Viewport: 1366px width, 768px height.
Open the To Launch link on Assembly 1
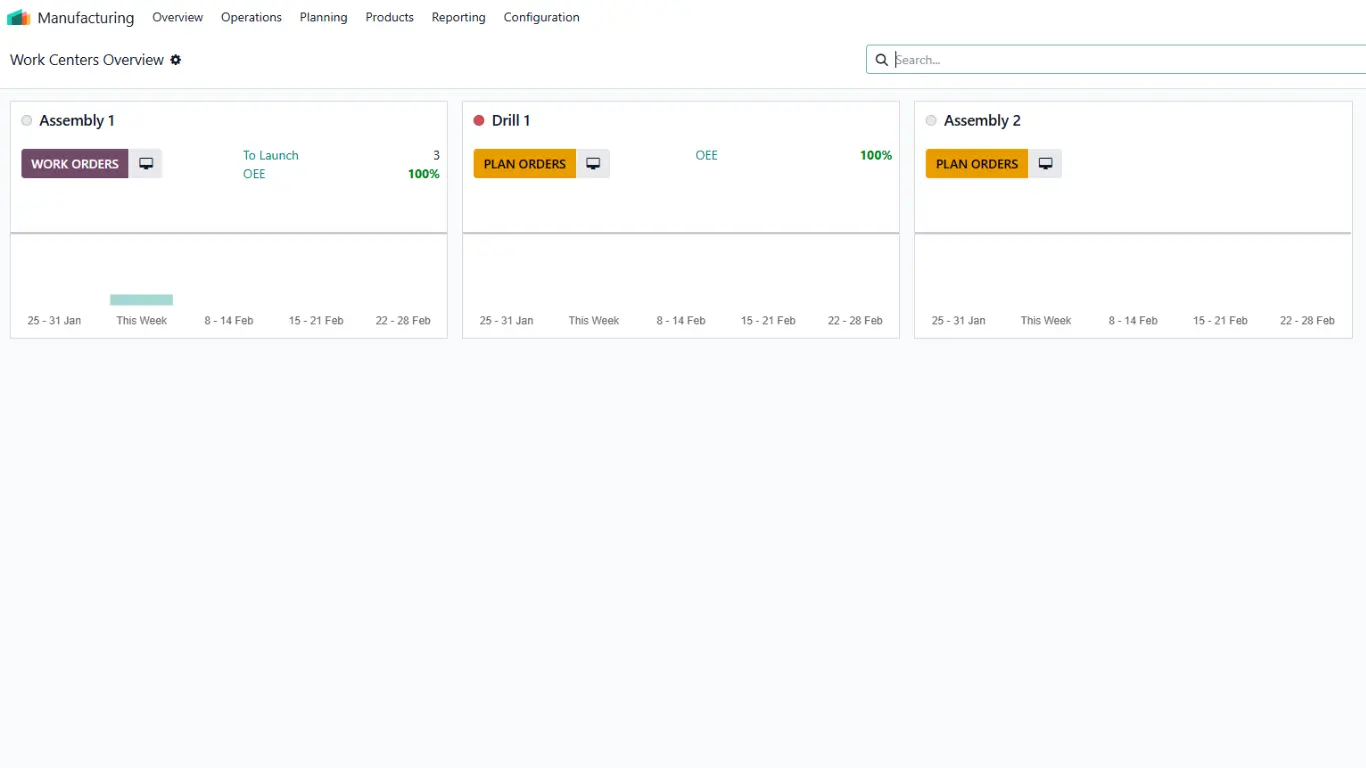pos(271,155)
